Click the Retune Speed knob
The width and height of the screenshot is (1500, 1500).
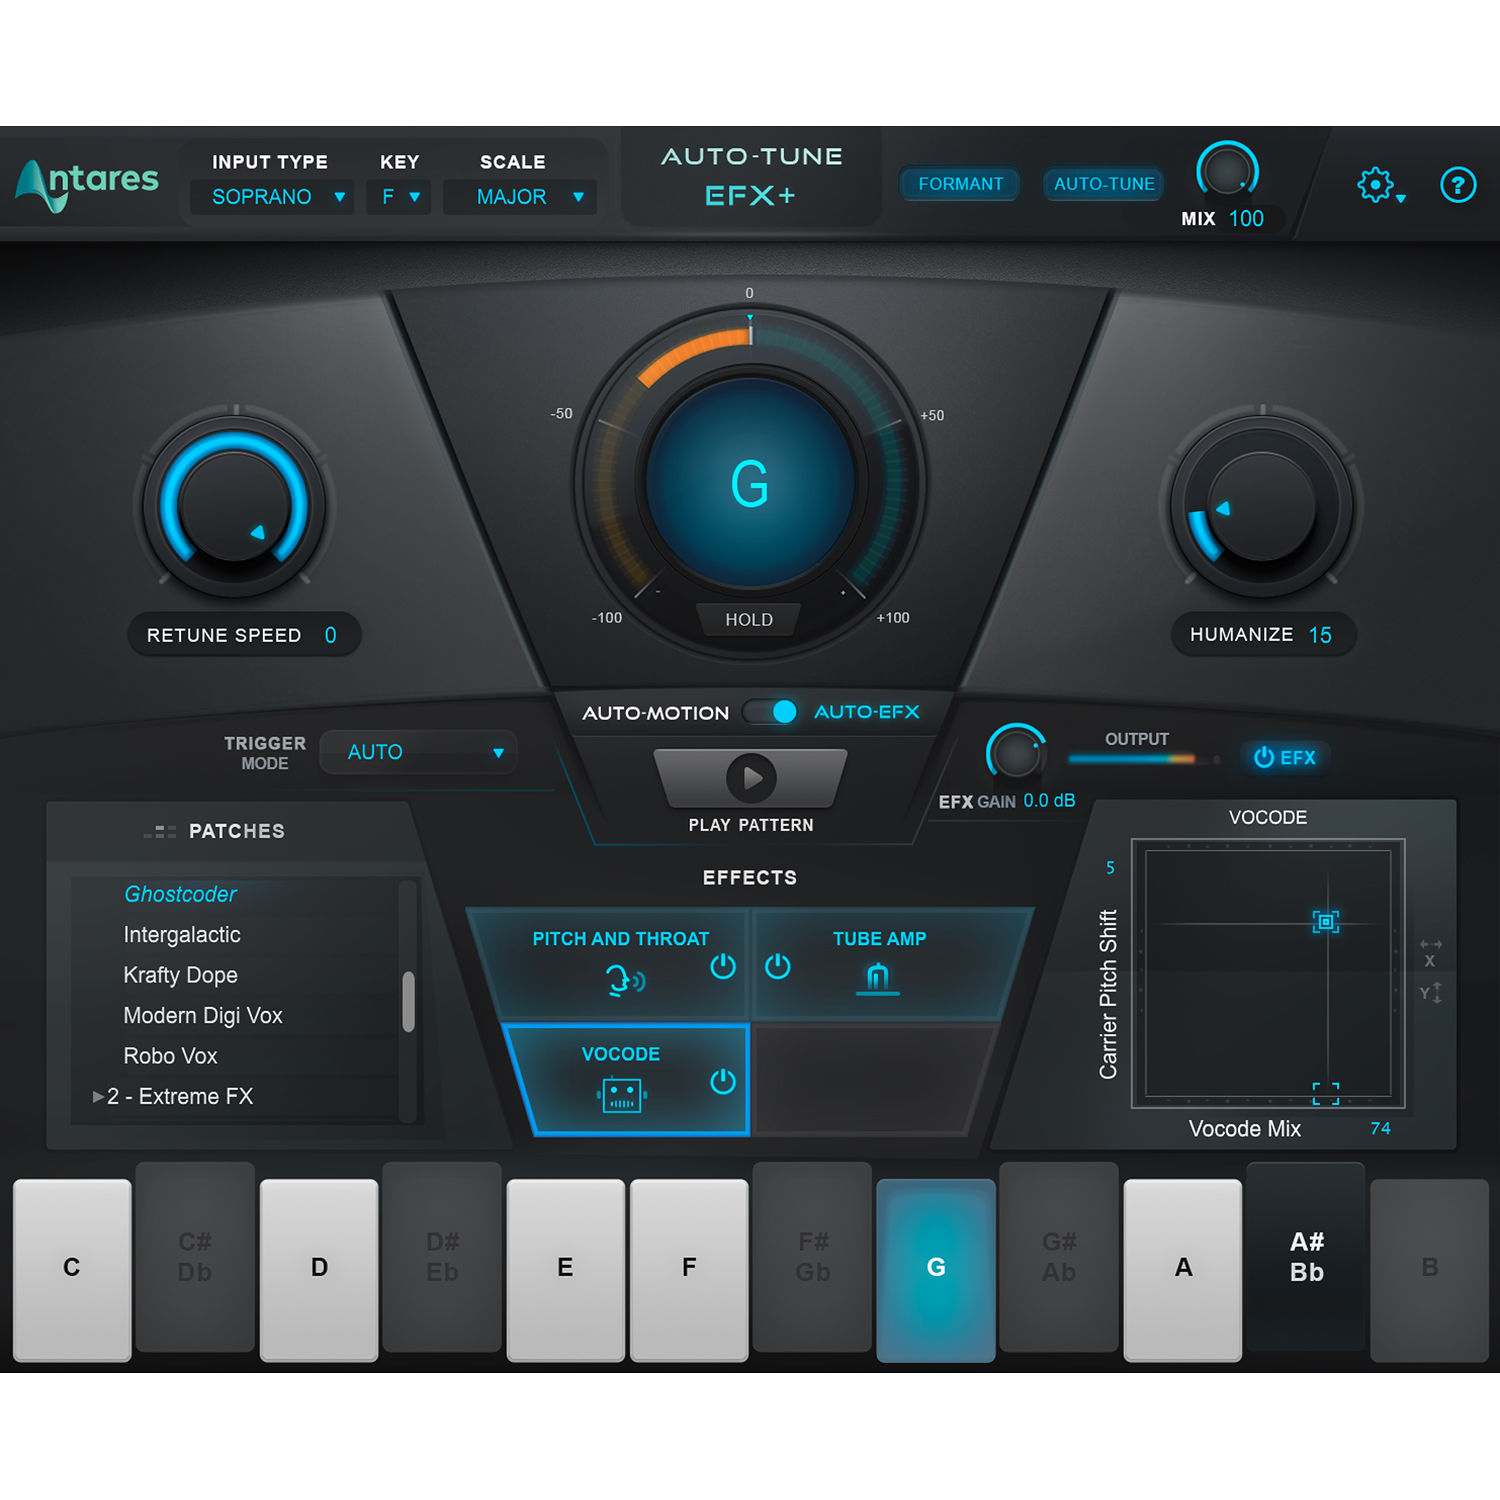coord(235,506)
